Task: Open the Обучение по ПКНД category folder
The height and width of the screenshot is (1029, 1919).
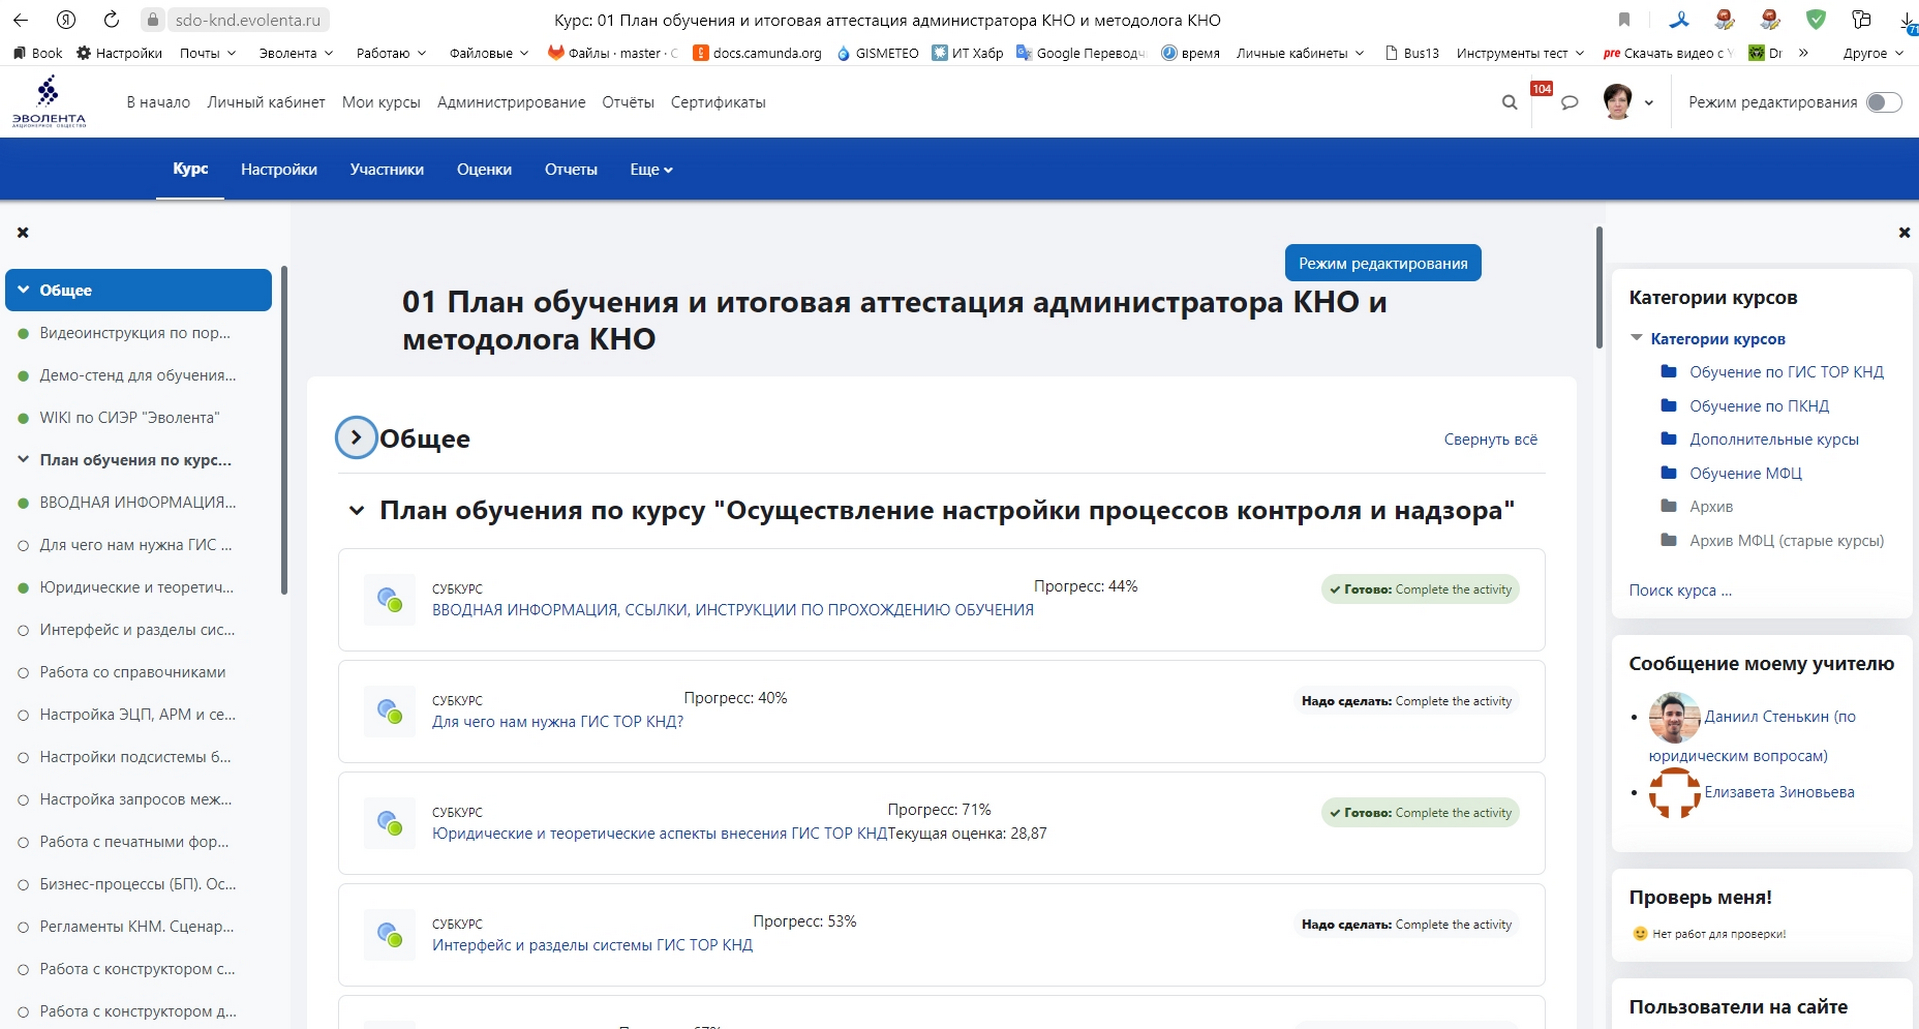Action: [1759, 406]
